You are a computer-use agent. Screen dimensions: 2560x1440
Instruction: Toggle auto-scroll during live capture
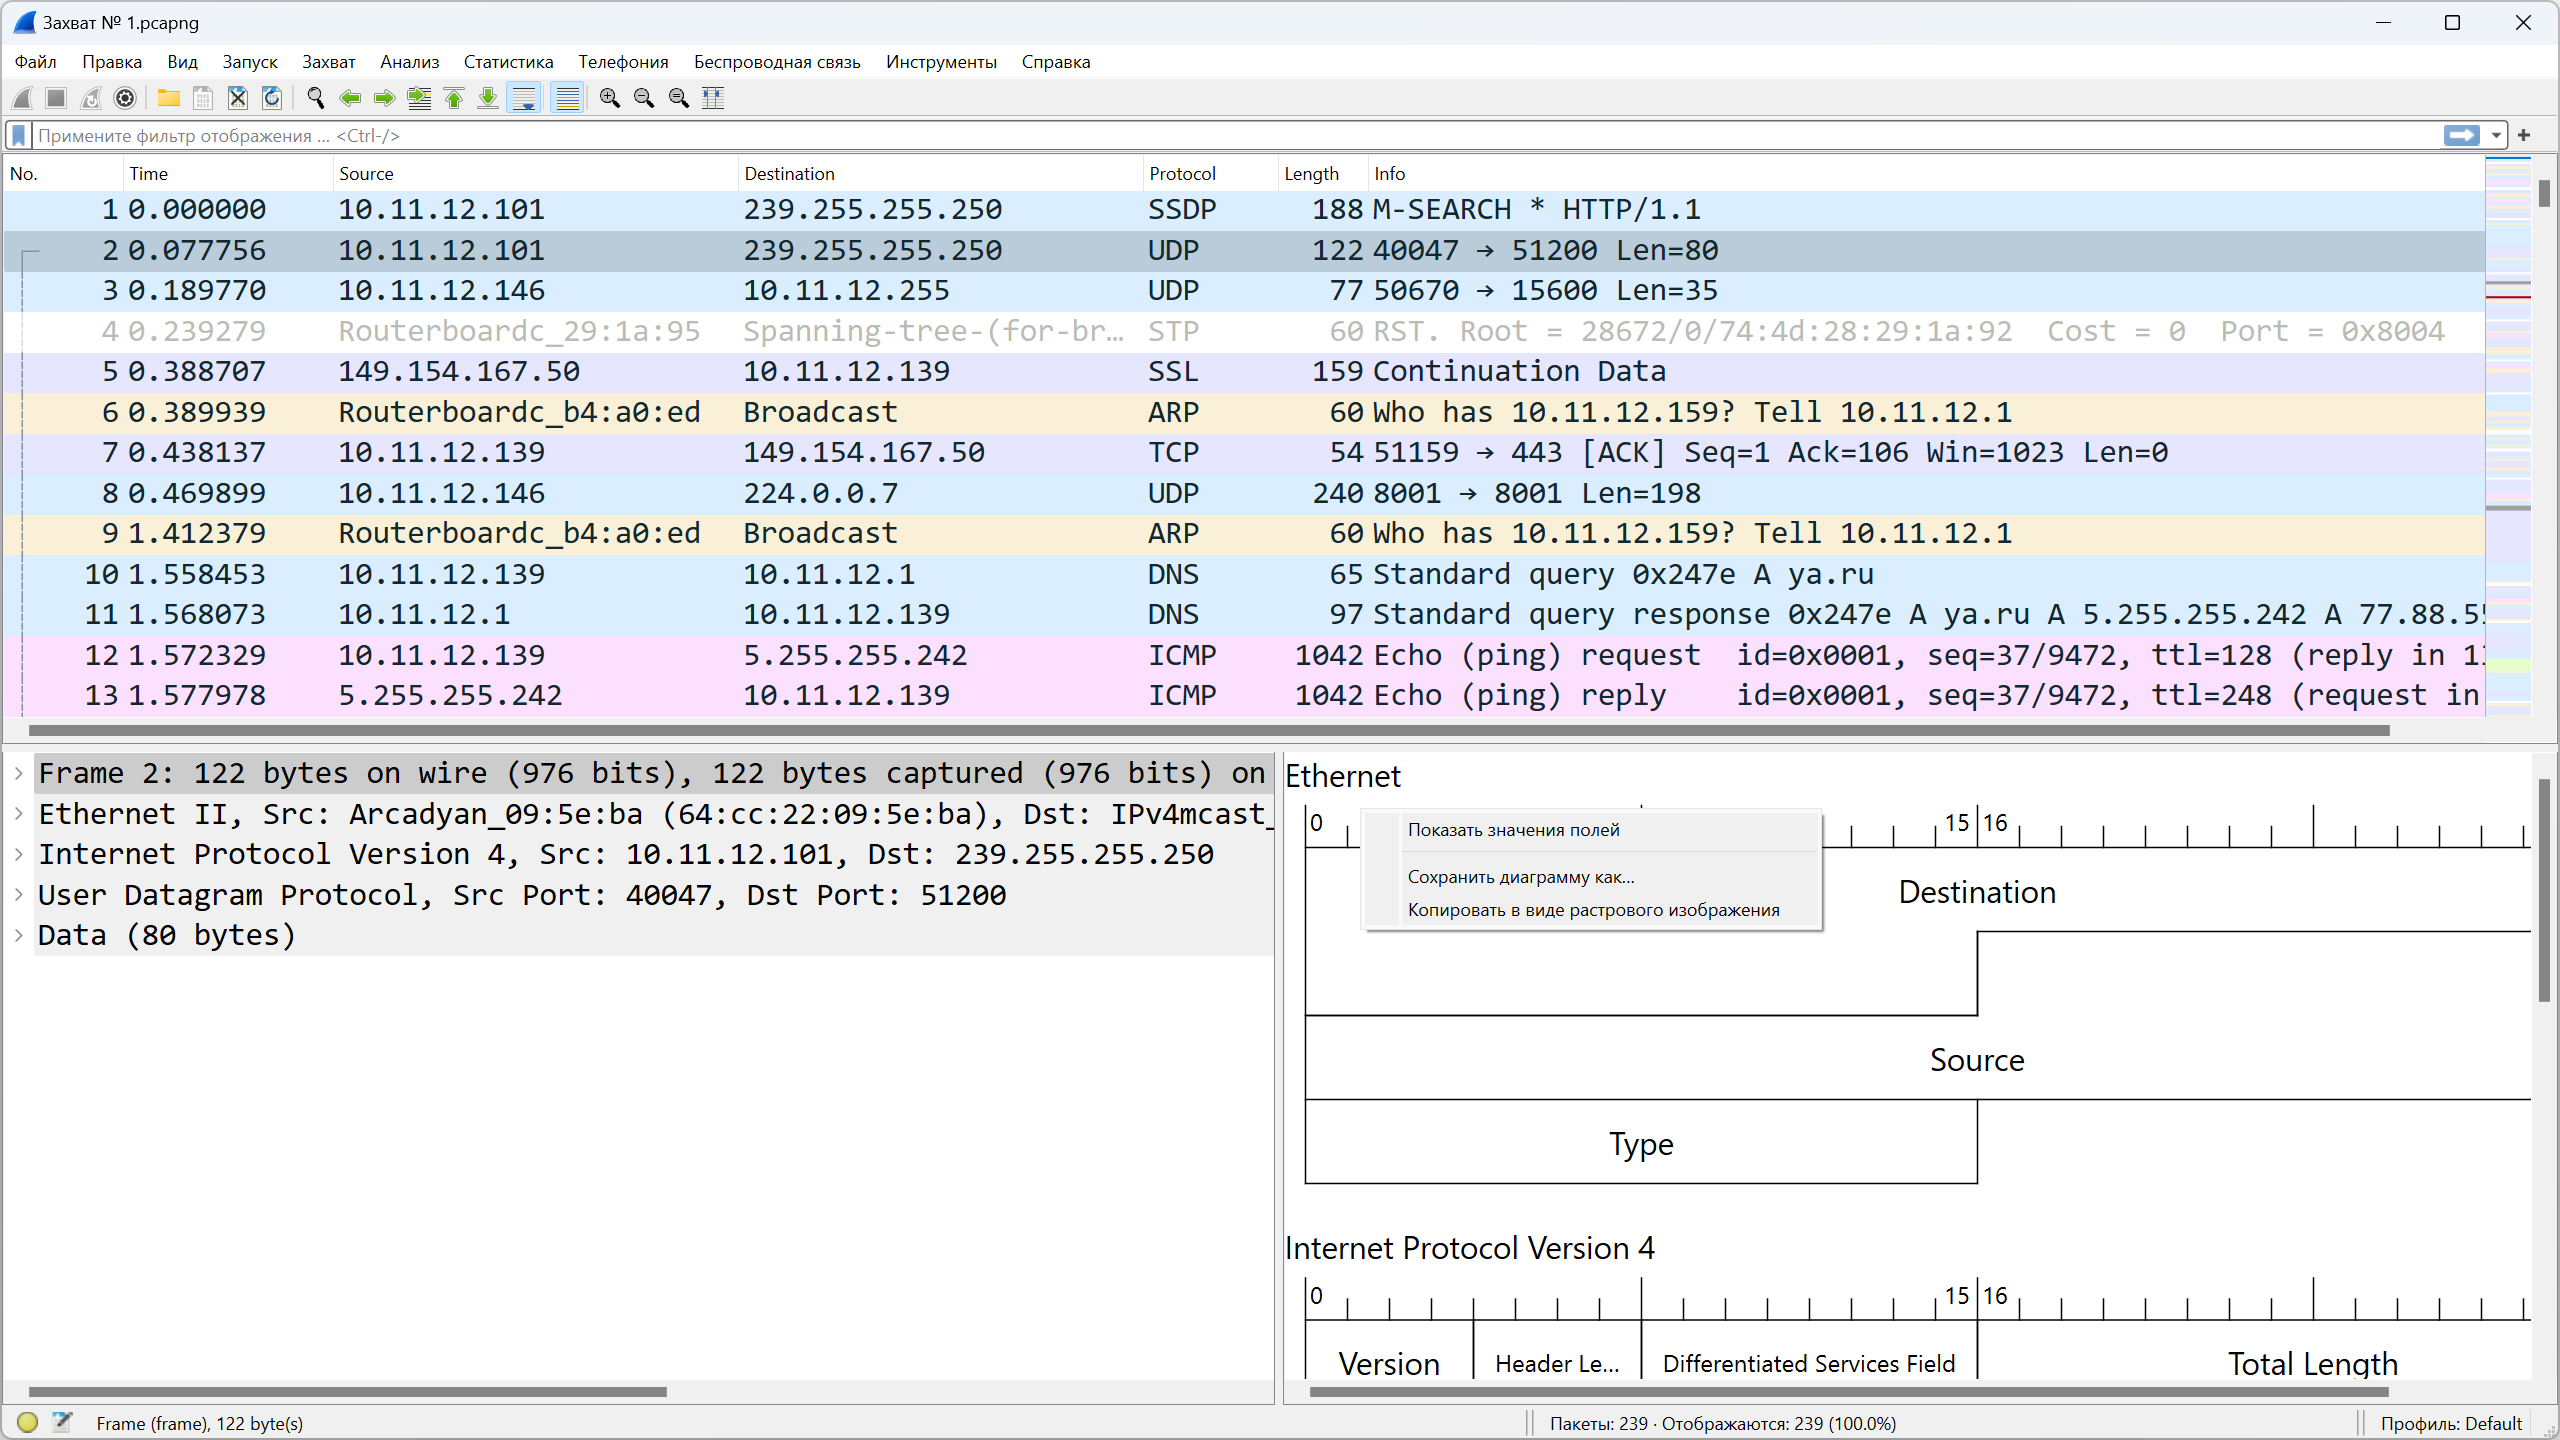523,98
